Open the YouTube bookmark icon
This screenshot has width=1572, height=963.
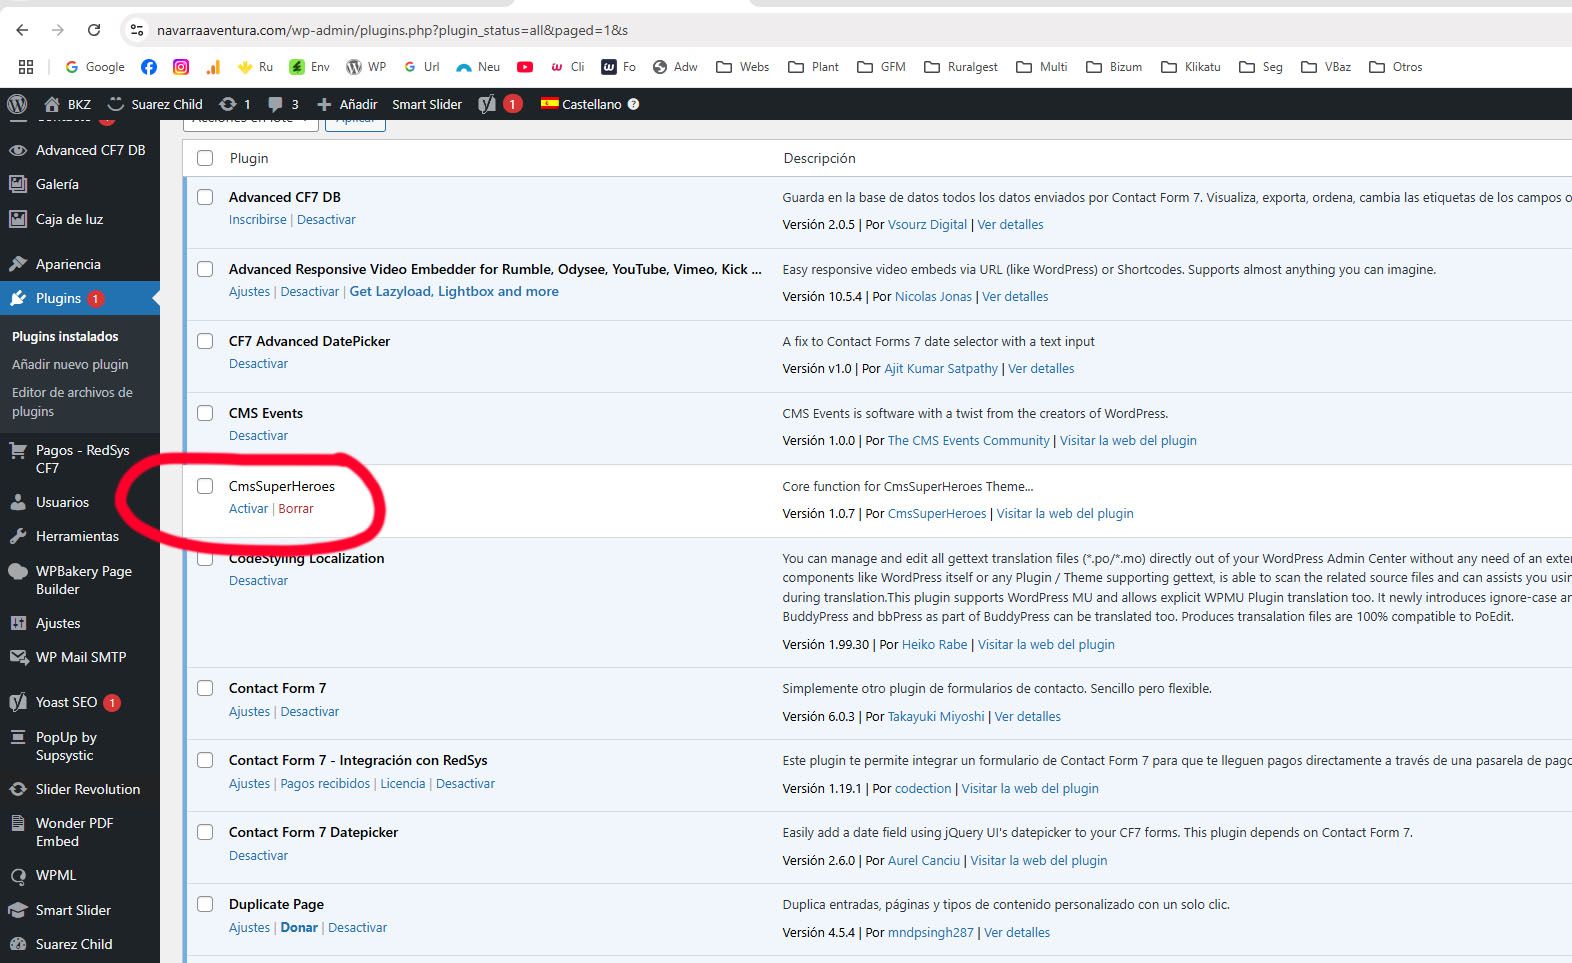525,67
